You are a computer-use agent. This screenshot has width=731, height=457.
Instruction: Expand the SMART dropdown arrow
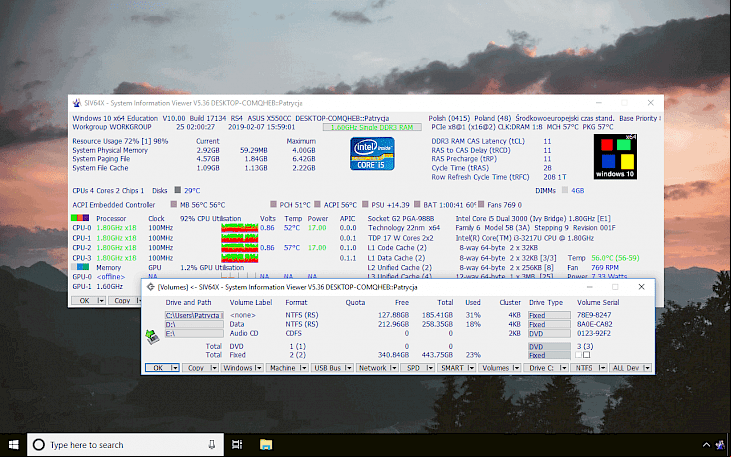point(471,368)
